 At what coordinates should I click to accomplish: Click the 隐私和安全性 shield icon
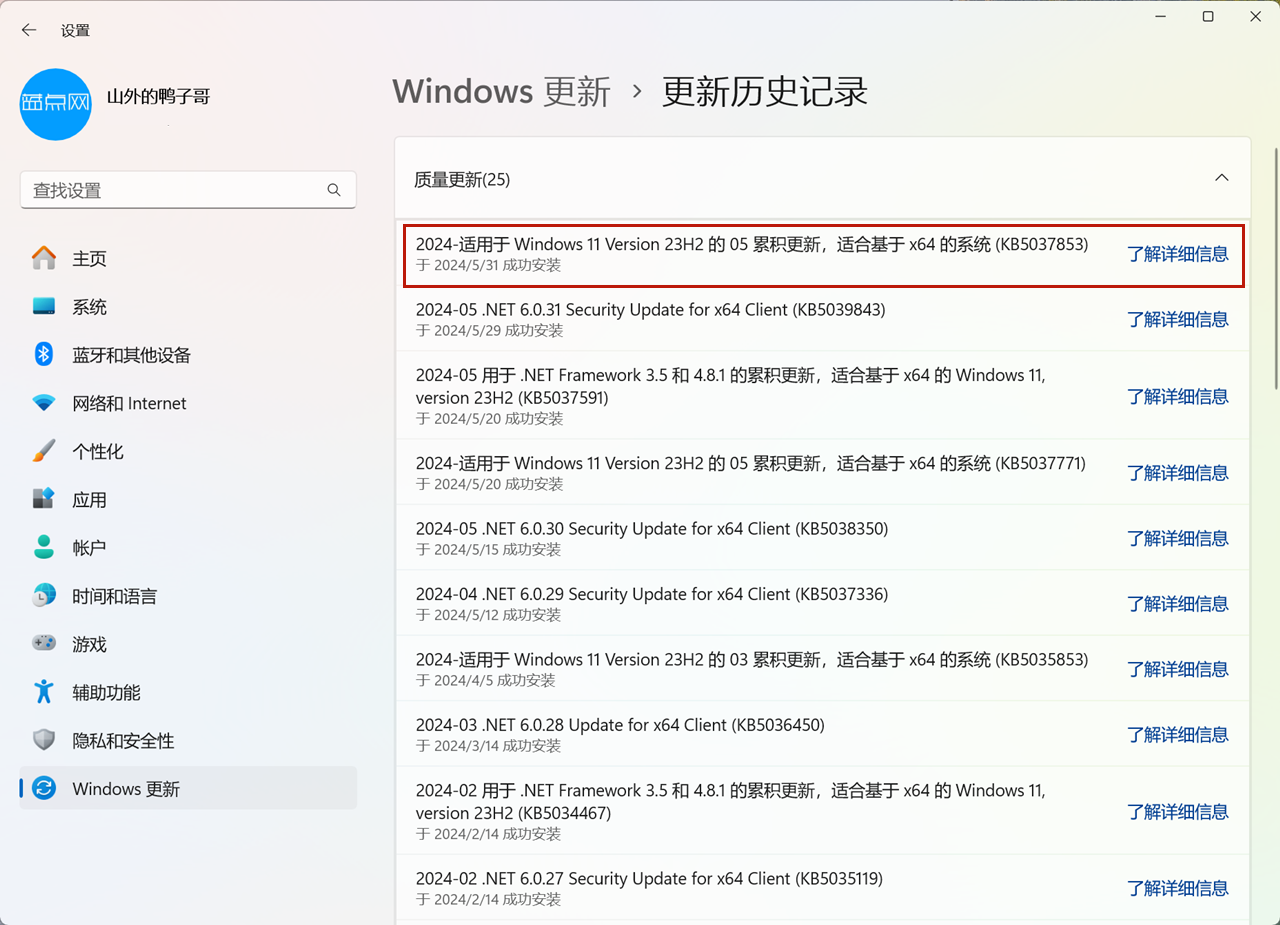44,740
